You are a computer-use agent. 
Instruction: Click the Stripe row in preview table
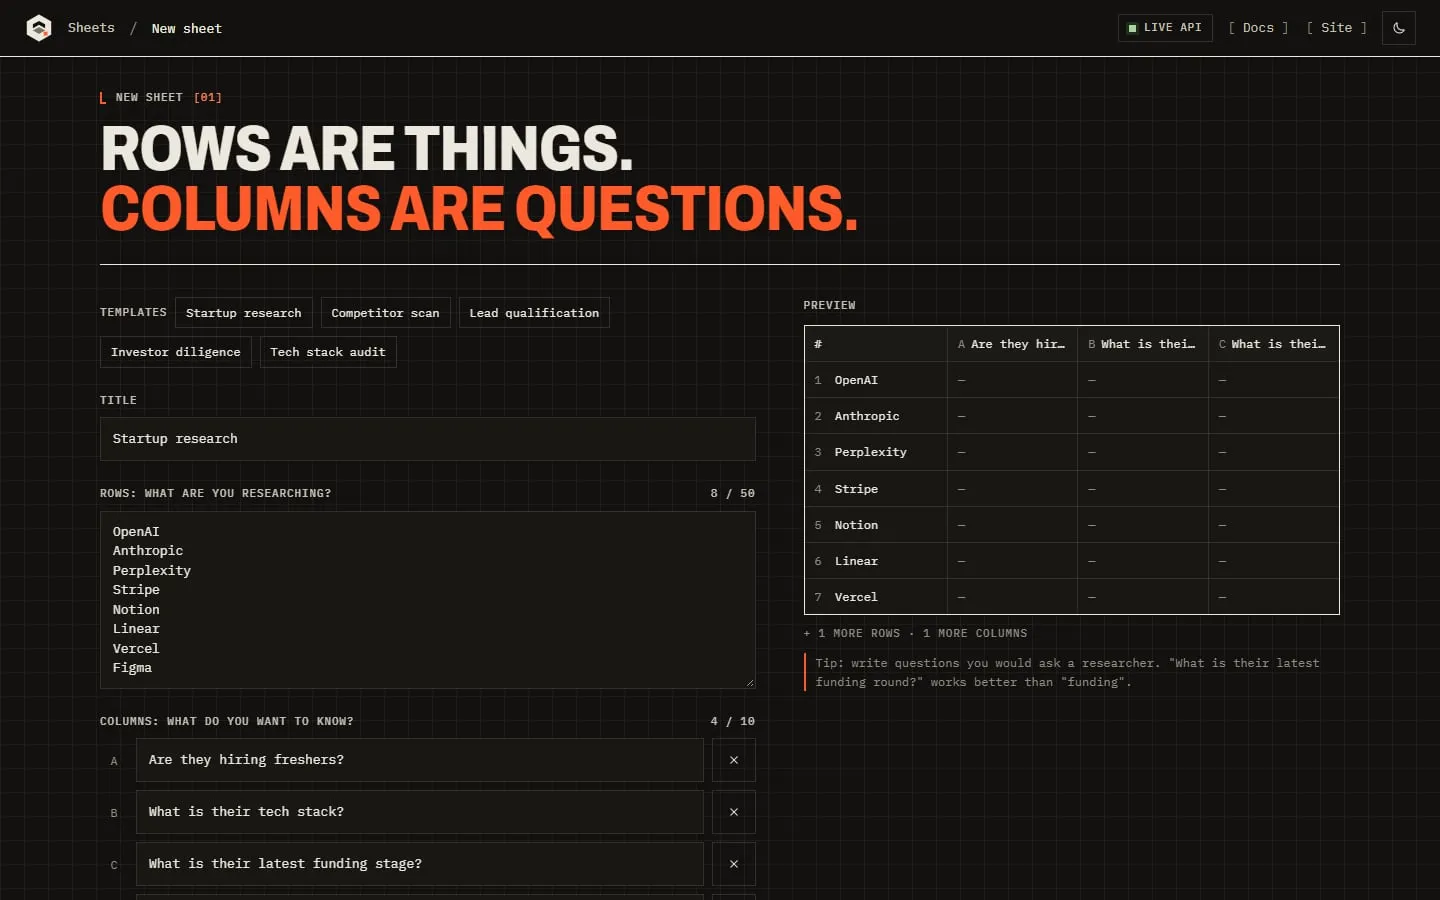click(x=1072, y=489)
